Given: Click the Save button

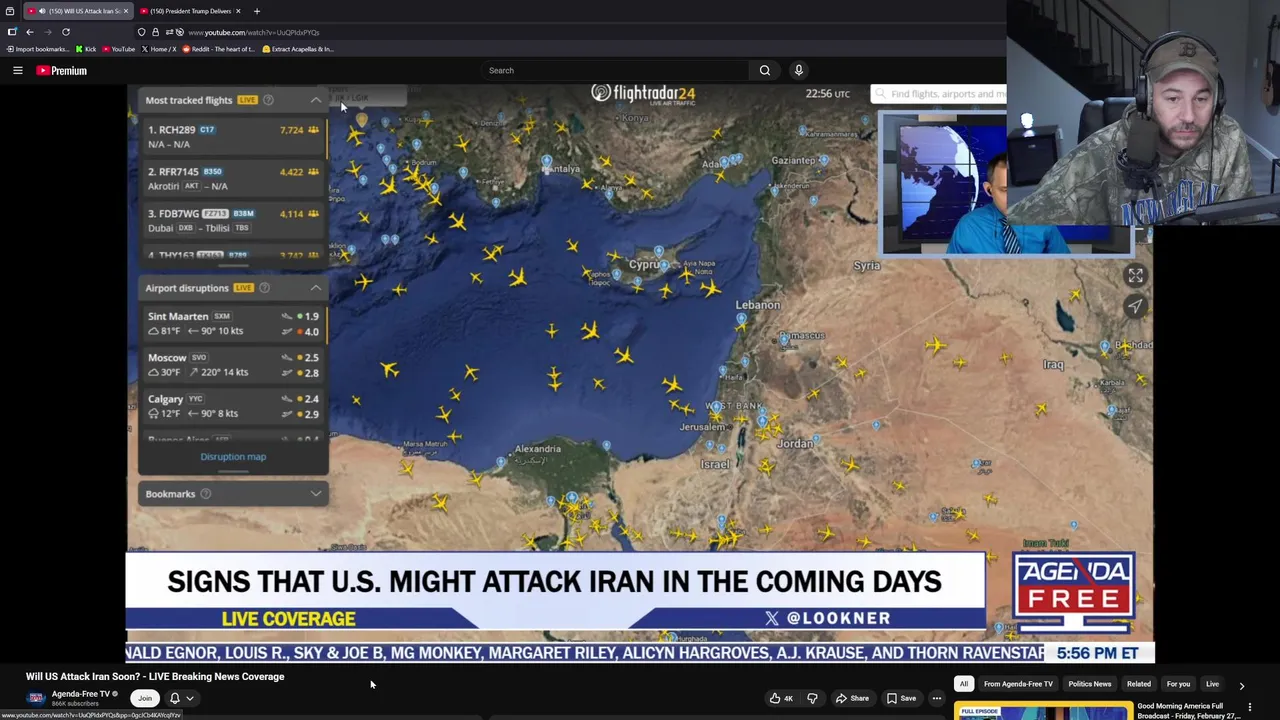Looking at the screenshot, I should [901, 698].
